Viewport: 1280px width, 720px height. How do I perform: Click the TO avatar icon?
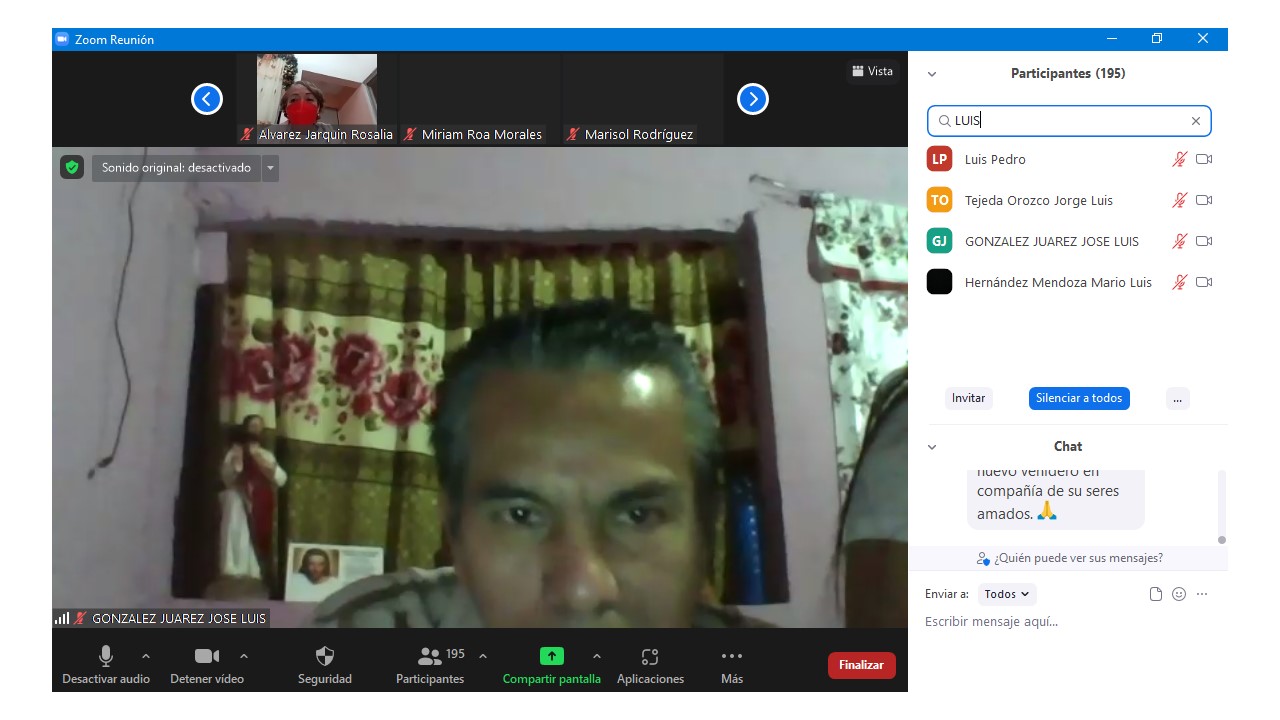click(x=939, y=200)
